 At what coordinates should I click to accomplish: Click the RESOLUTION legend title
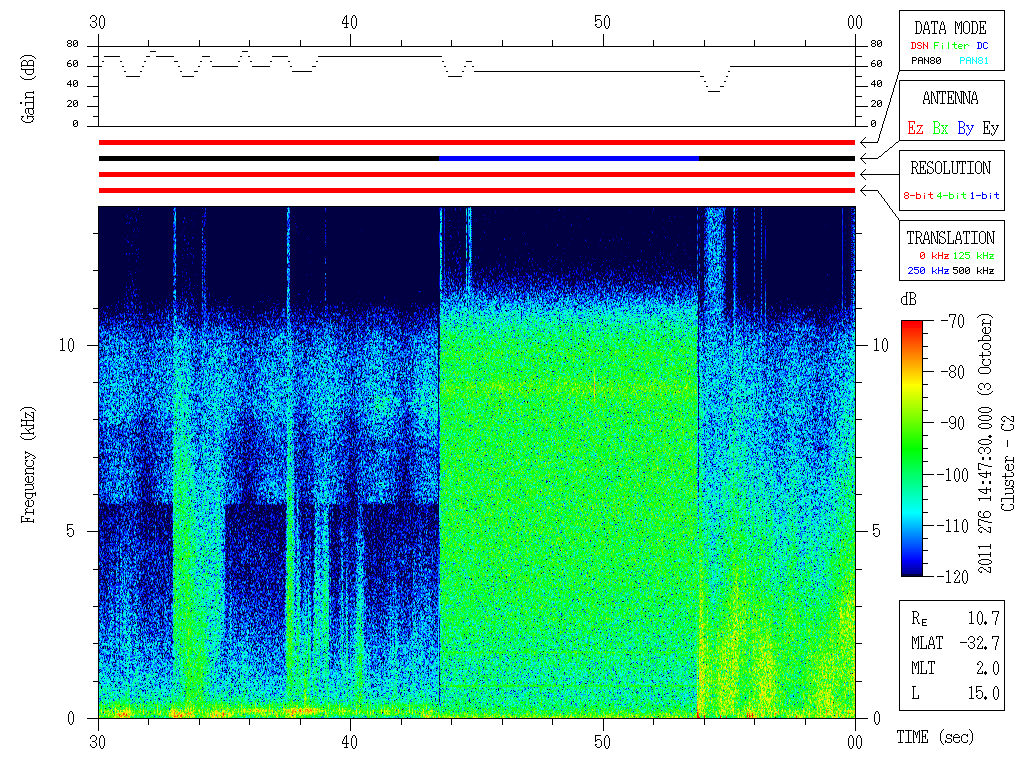(950, 168)
